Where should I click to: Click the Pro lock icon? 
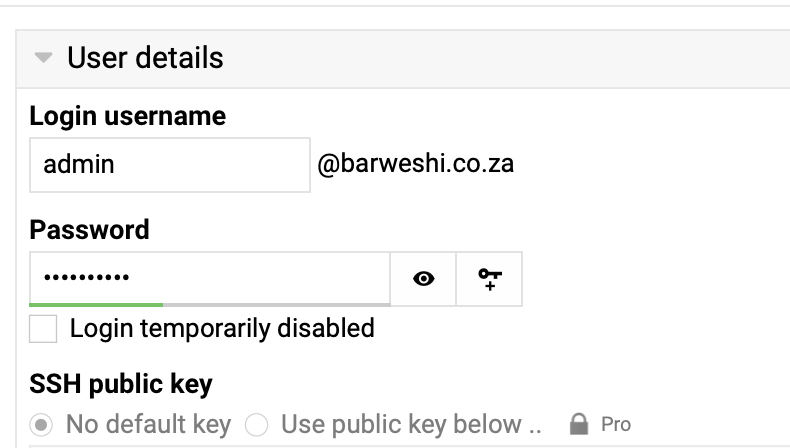[x=578, y=425]
